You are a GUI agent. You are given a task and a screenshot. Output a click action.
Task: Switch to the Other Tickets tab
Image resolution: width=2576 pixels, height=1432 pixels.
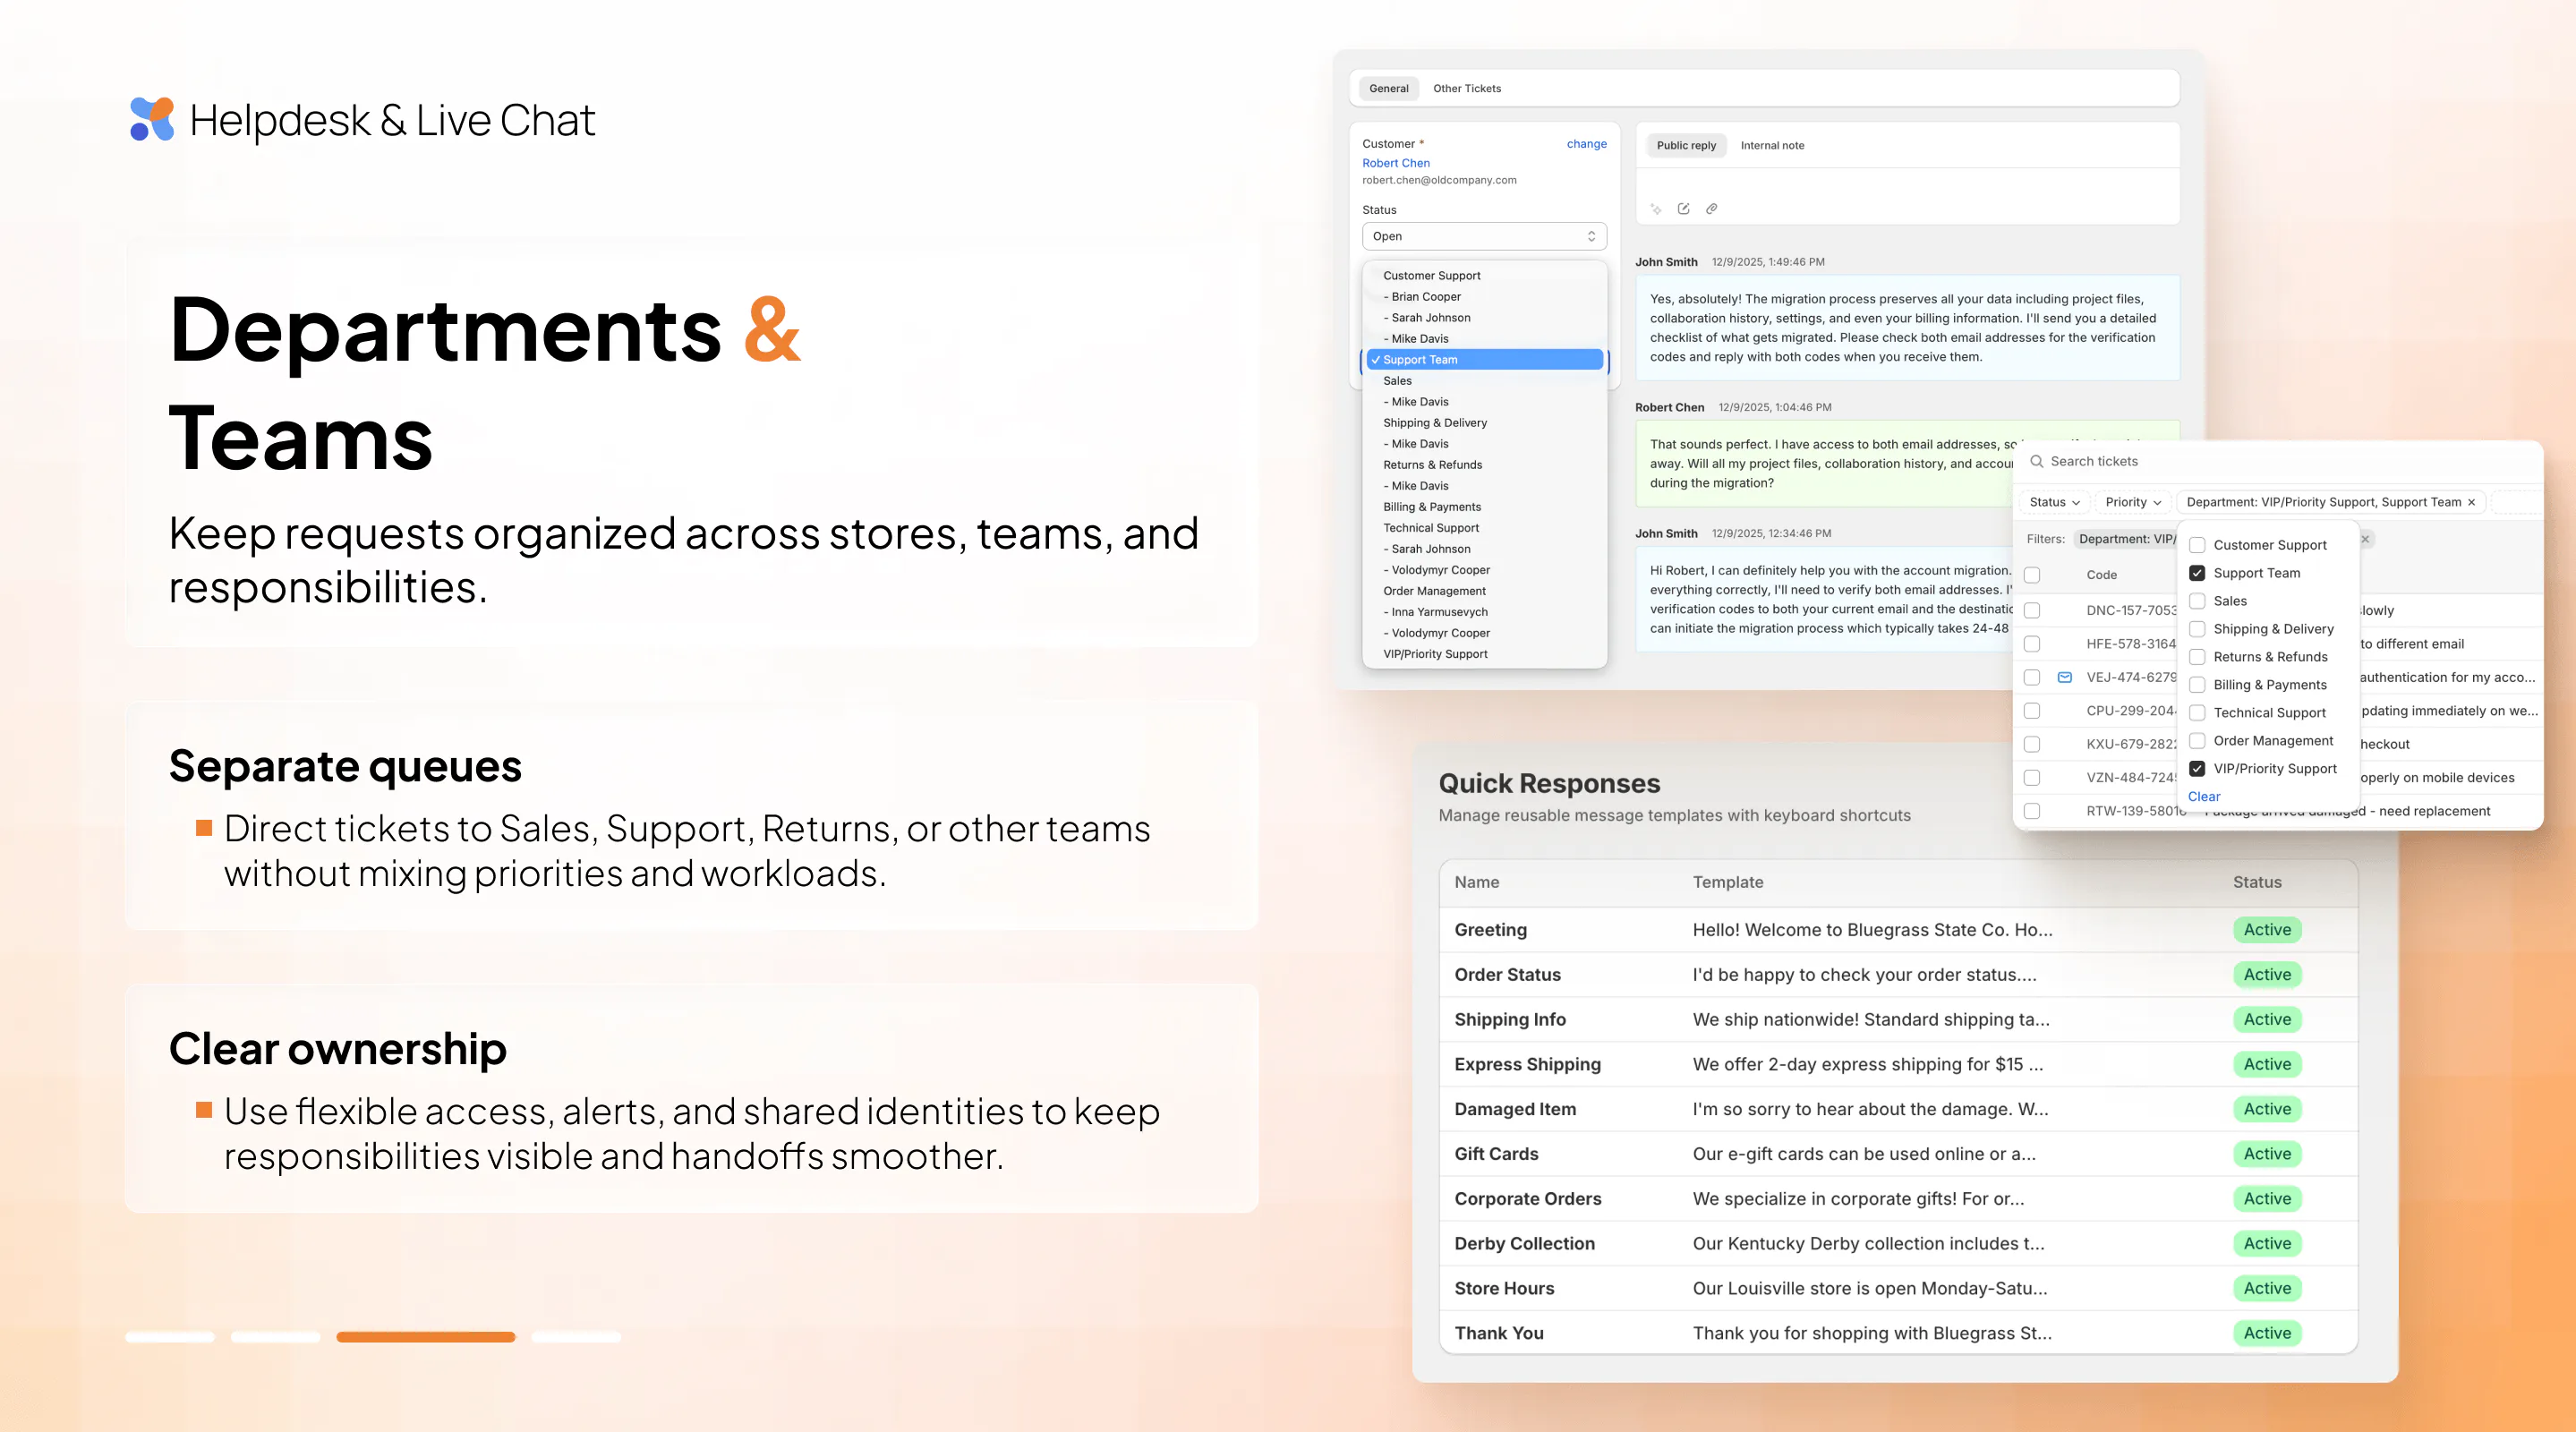click(1466, 88)
